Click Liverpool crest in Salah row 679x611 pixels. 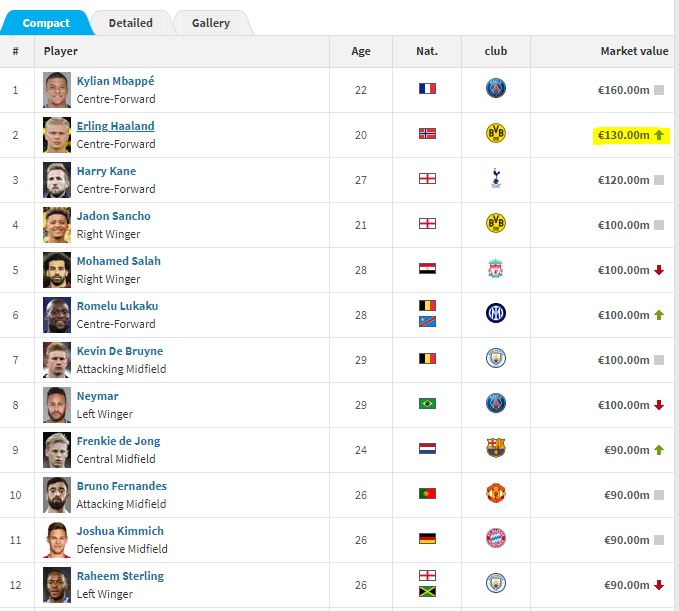tap(496, 269)
